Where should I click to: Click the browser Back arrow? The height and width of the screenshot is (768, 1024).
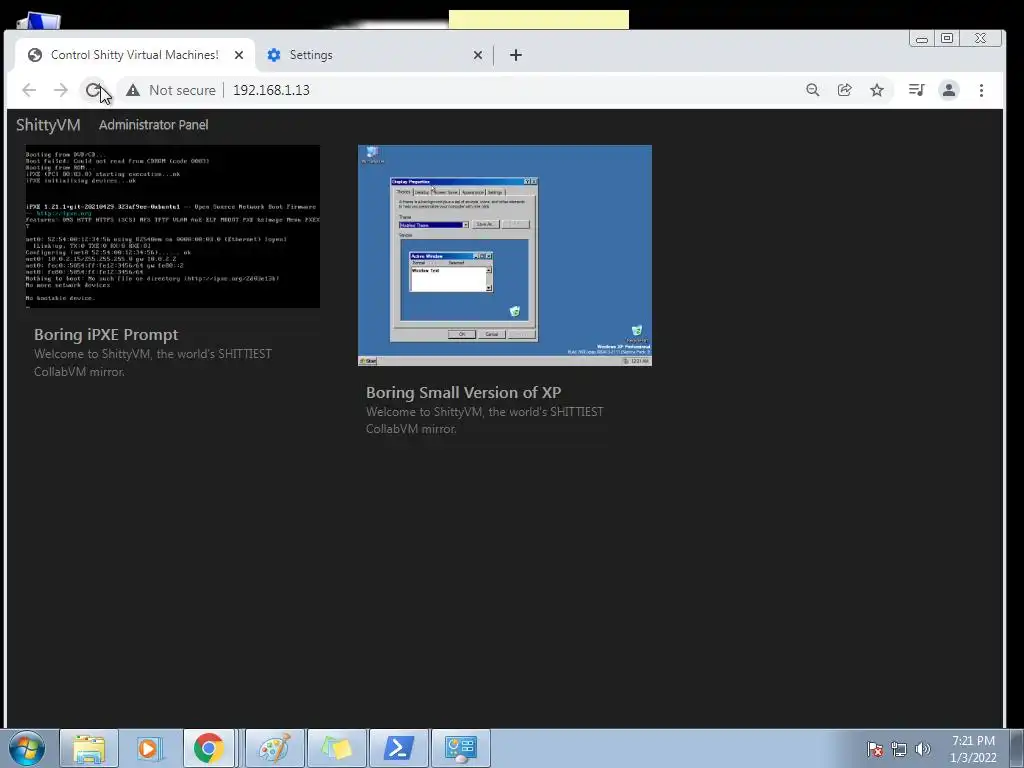tap(29, 90)
